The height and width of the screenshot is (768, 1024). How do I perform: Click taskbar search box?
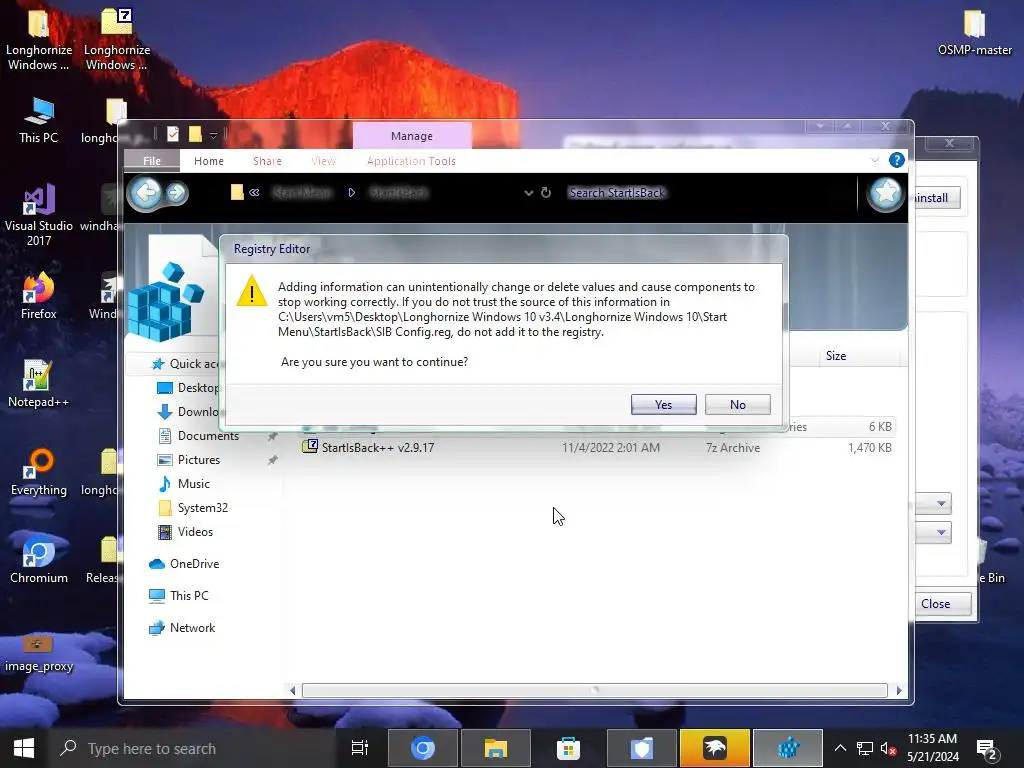coord(193,748)
